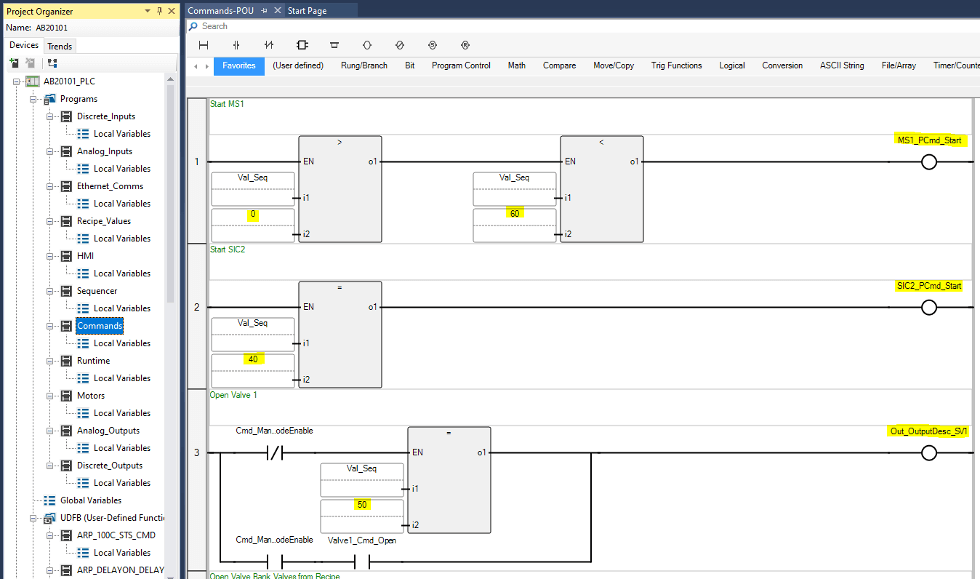Viewport: 980px width, 580px height.
Task: Close the Commands-POU tab
Action: pyautogui.click(x=278, y=11)
